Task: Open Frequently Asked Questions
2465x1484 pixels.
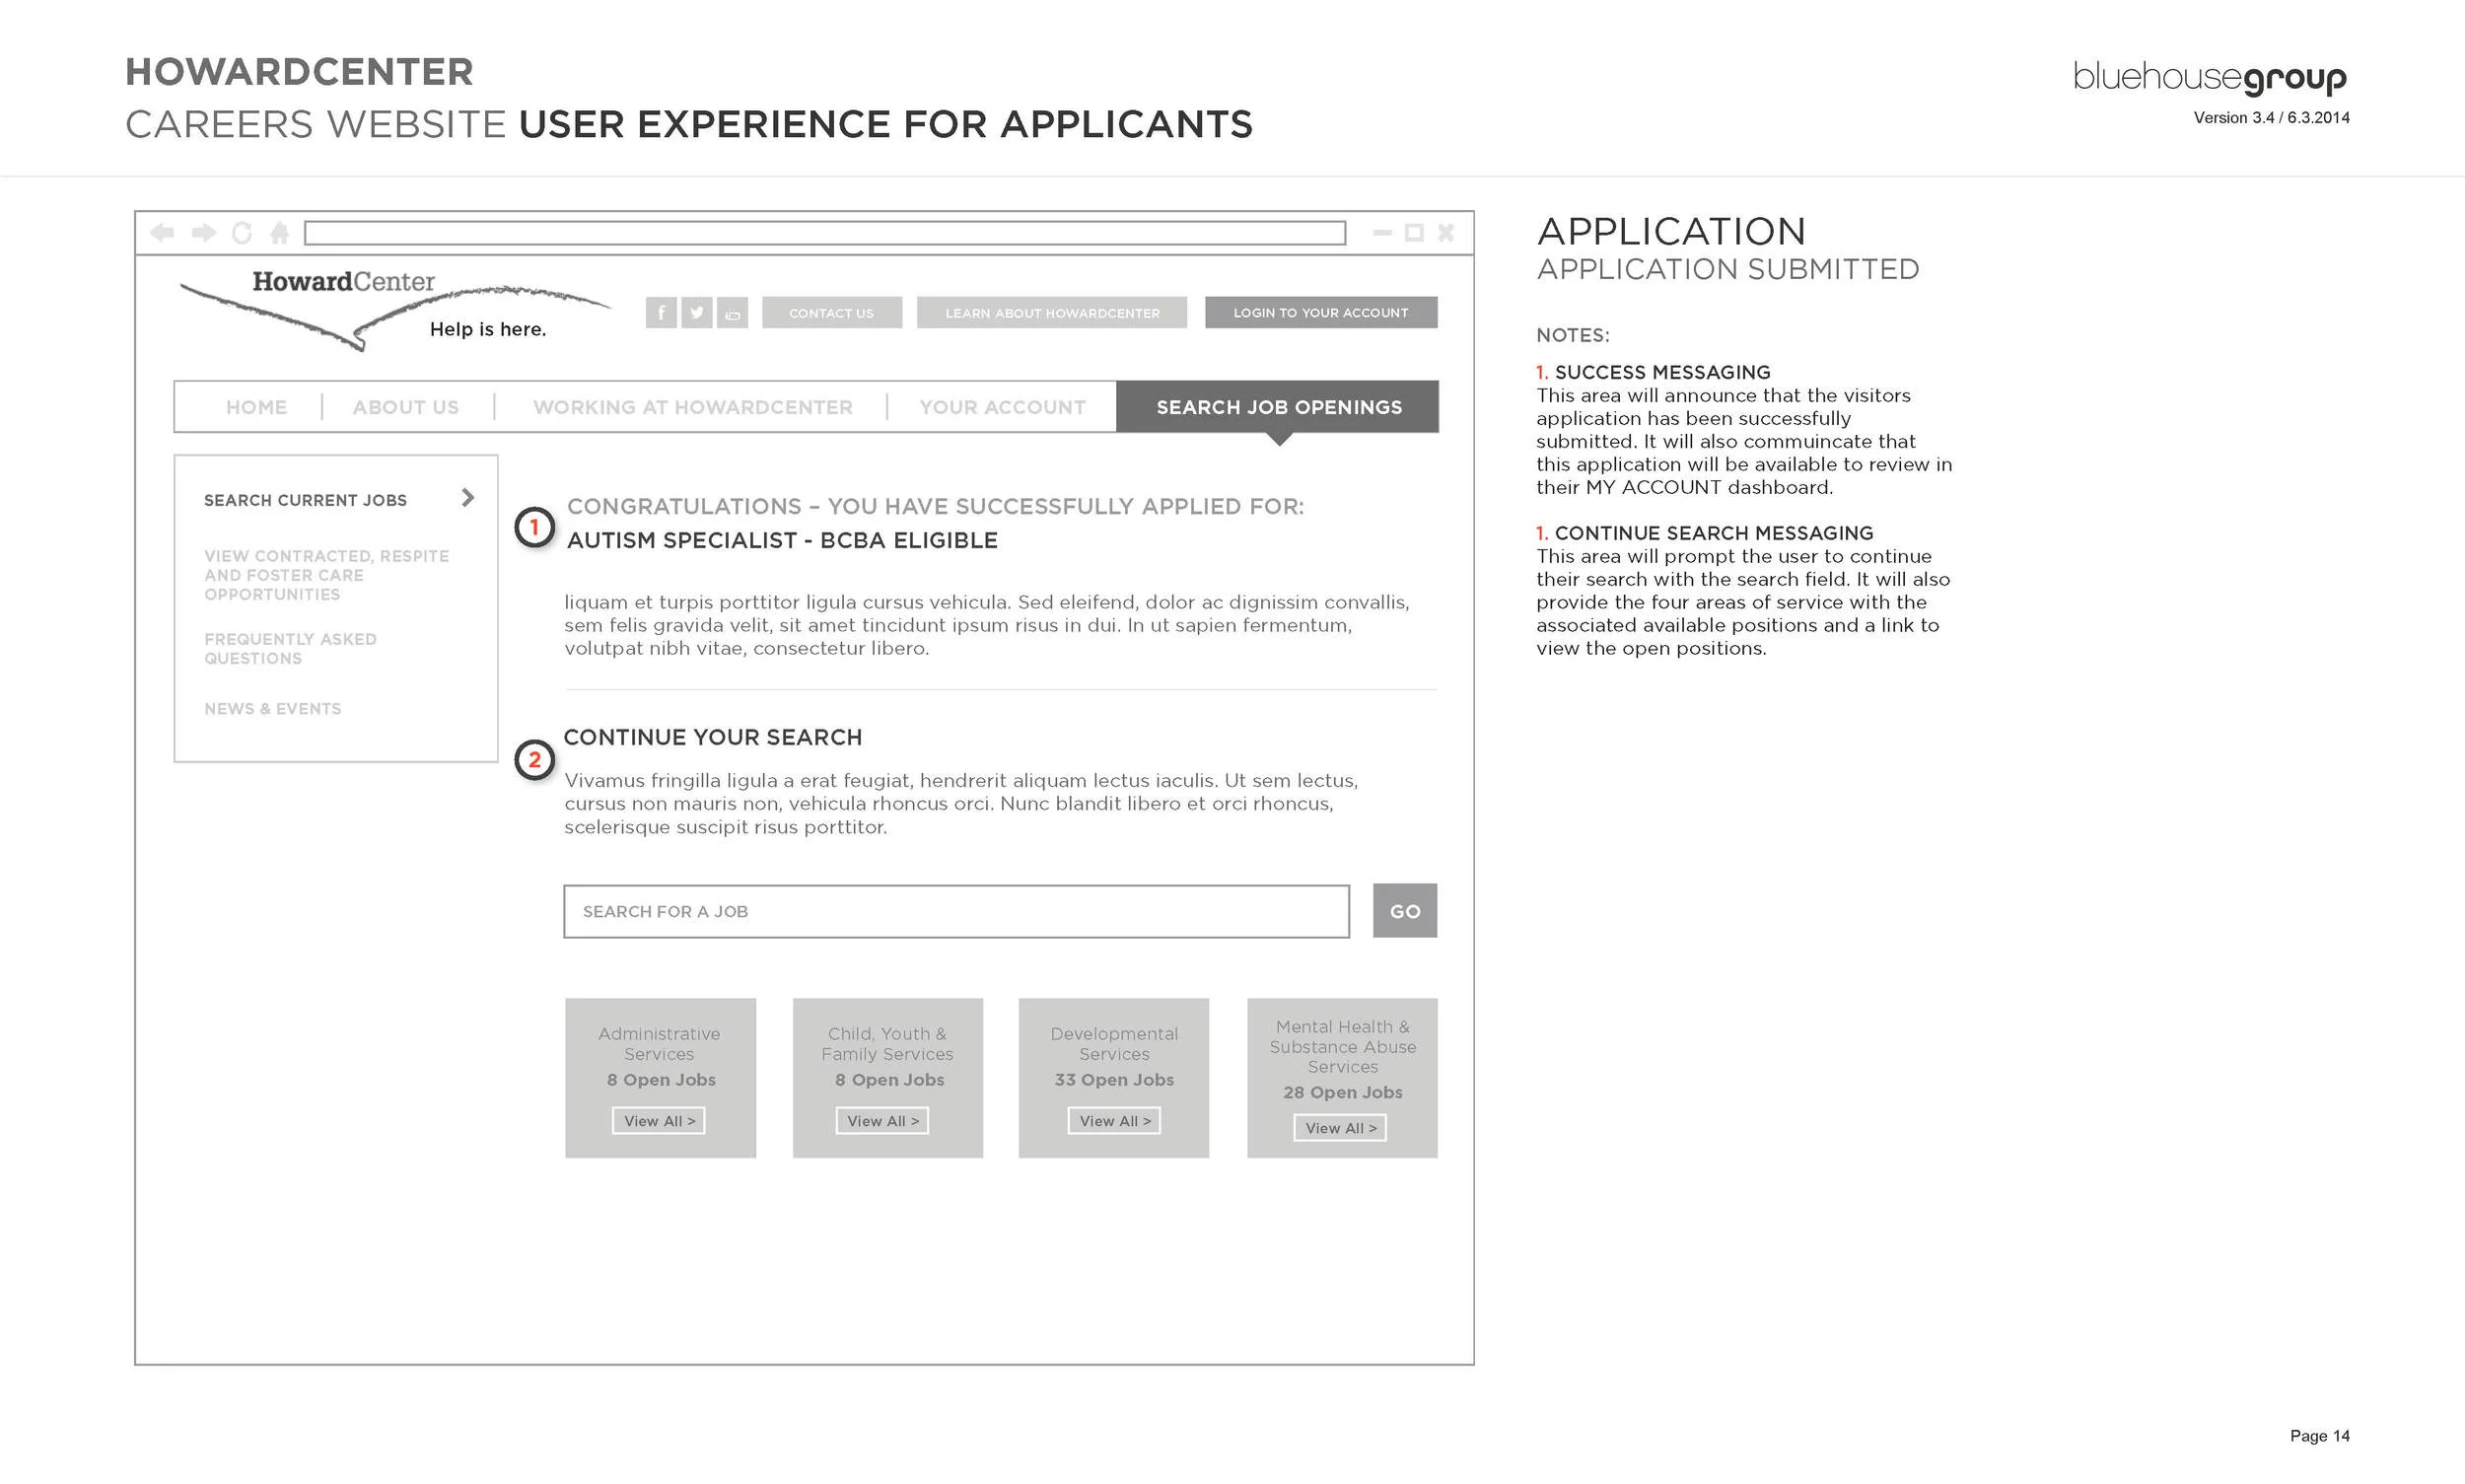Action: pos(291,648)
